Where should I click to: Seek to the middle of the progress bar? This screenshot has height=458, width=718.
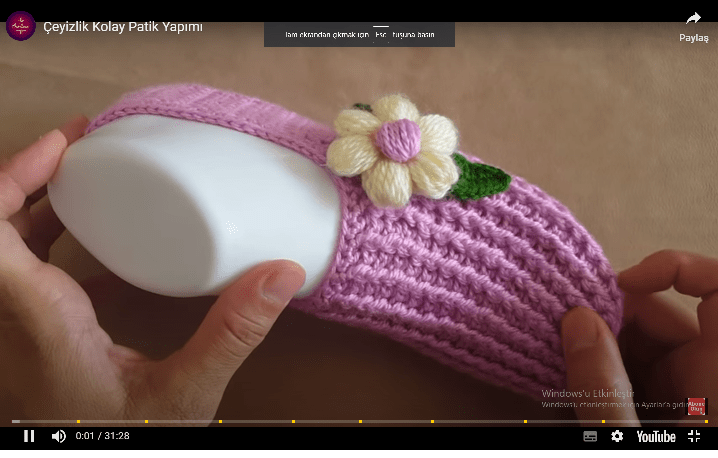[x=359, y=421]
